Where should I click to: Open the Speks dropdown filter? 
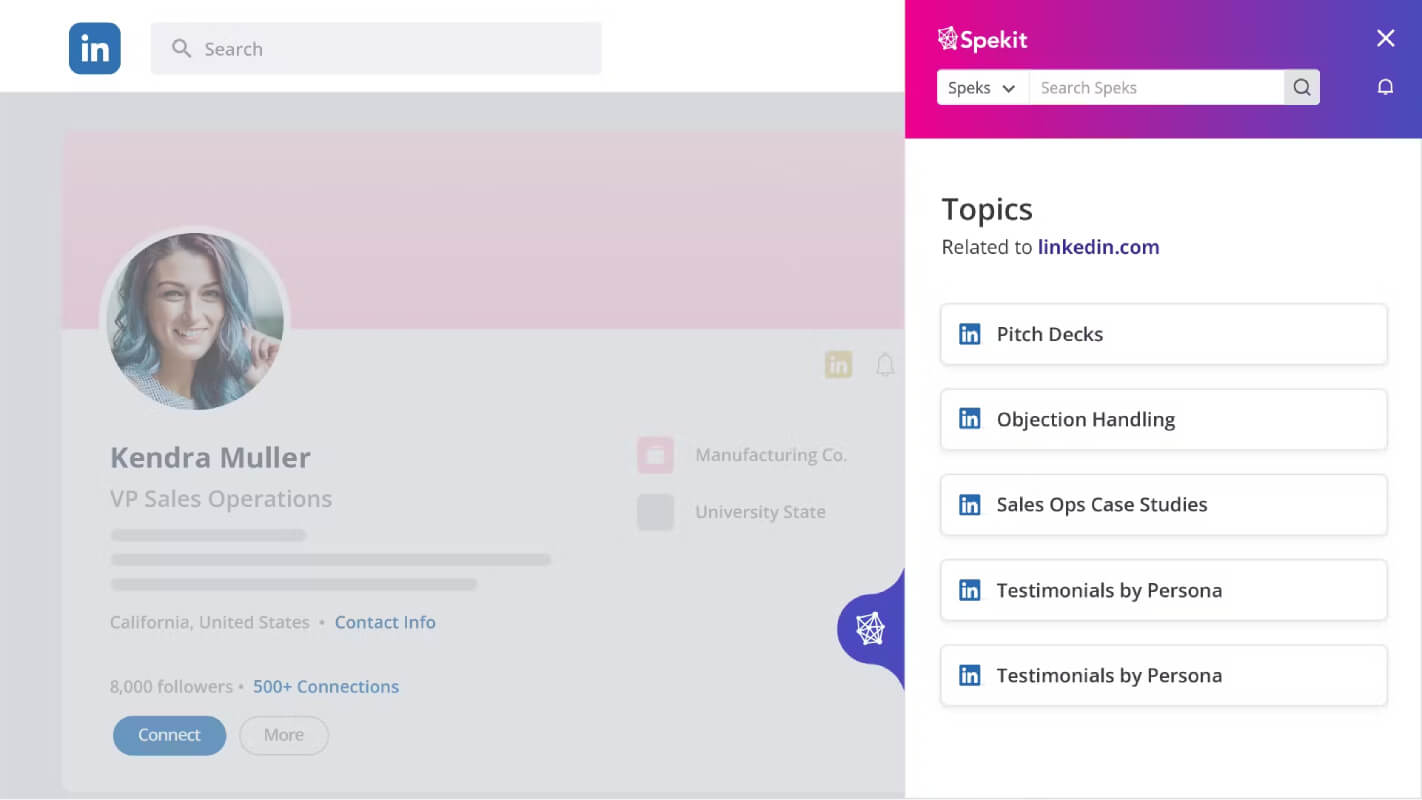[983, 88]
